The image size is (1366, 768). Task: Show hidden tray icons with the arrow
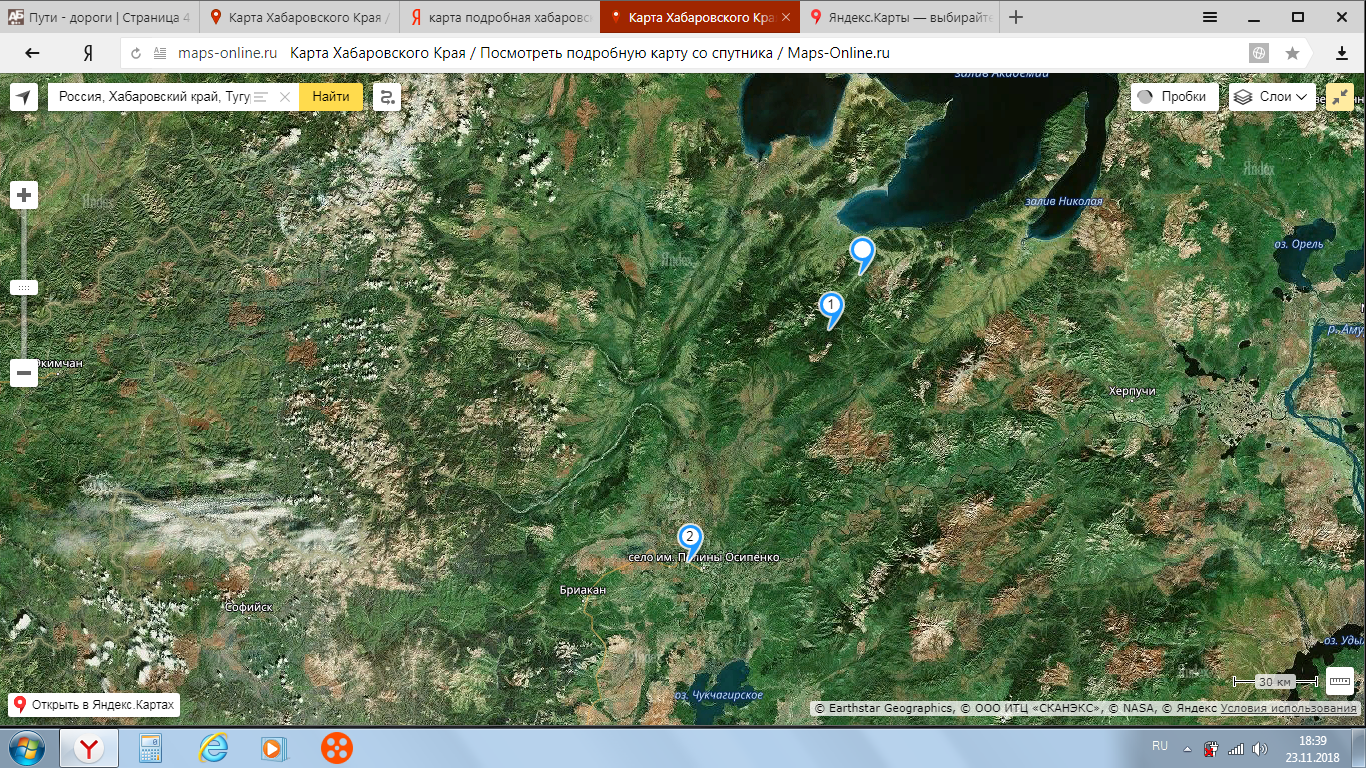point(1188,748)
